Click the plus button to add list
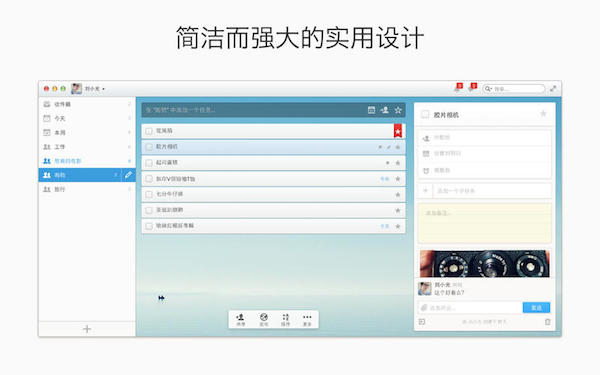The image size is (600, 375). click(87, 329)
